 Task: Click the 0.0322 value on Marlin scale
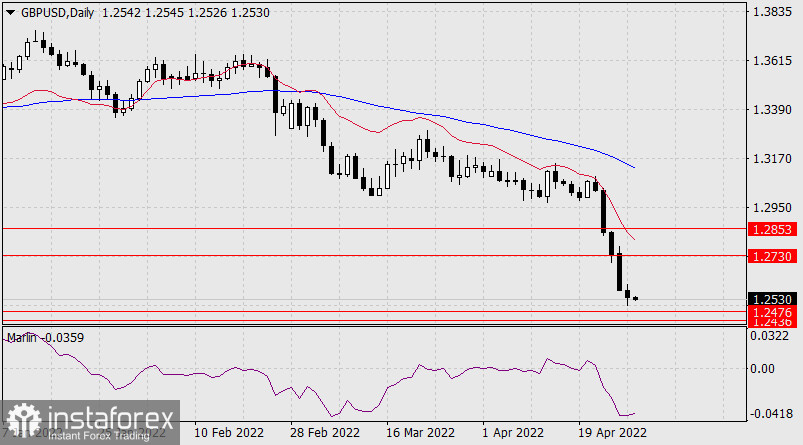click(771, 336)
